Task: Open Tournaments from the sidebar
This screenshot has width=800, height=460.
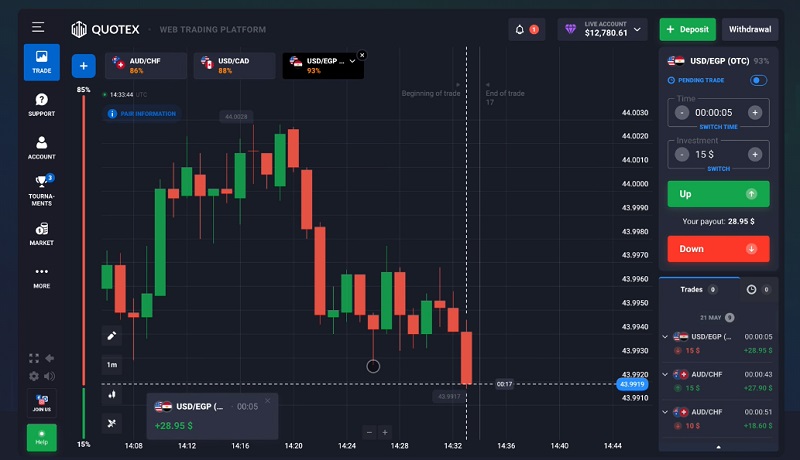Action: click(42, 191)
